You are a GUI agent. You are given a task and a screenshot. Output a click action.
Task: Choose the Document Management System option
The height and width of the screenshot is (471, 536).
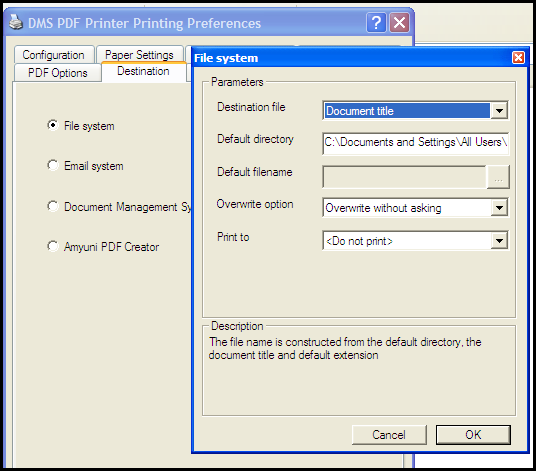[53, 206]
